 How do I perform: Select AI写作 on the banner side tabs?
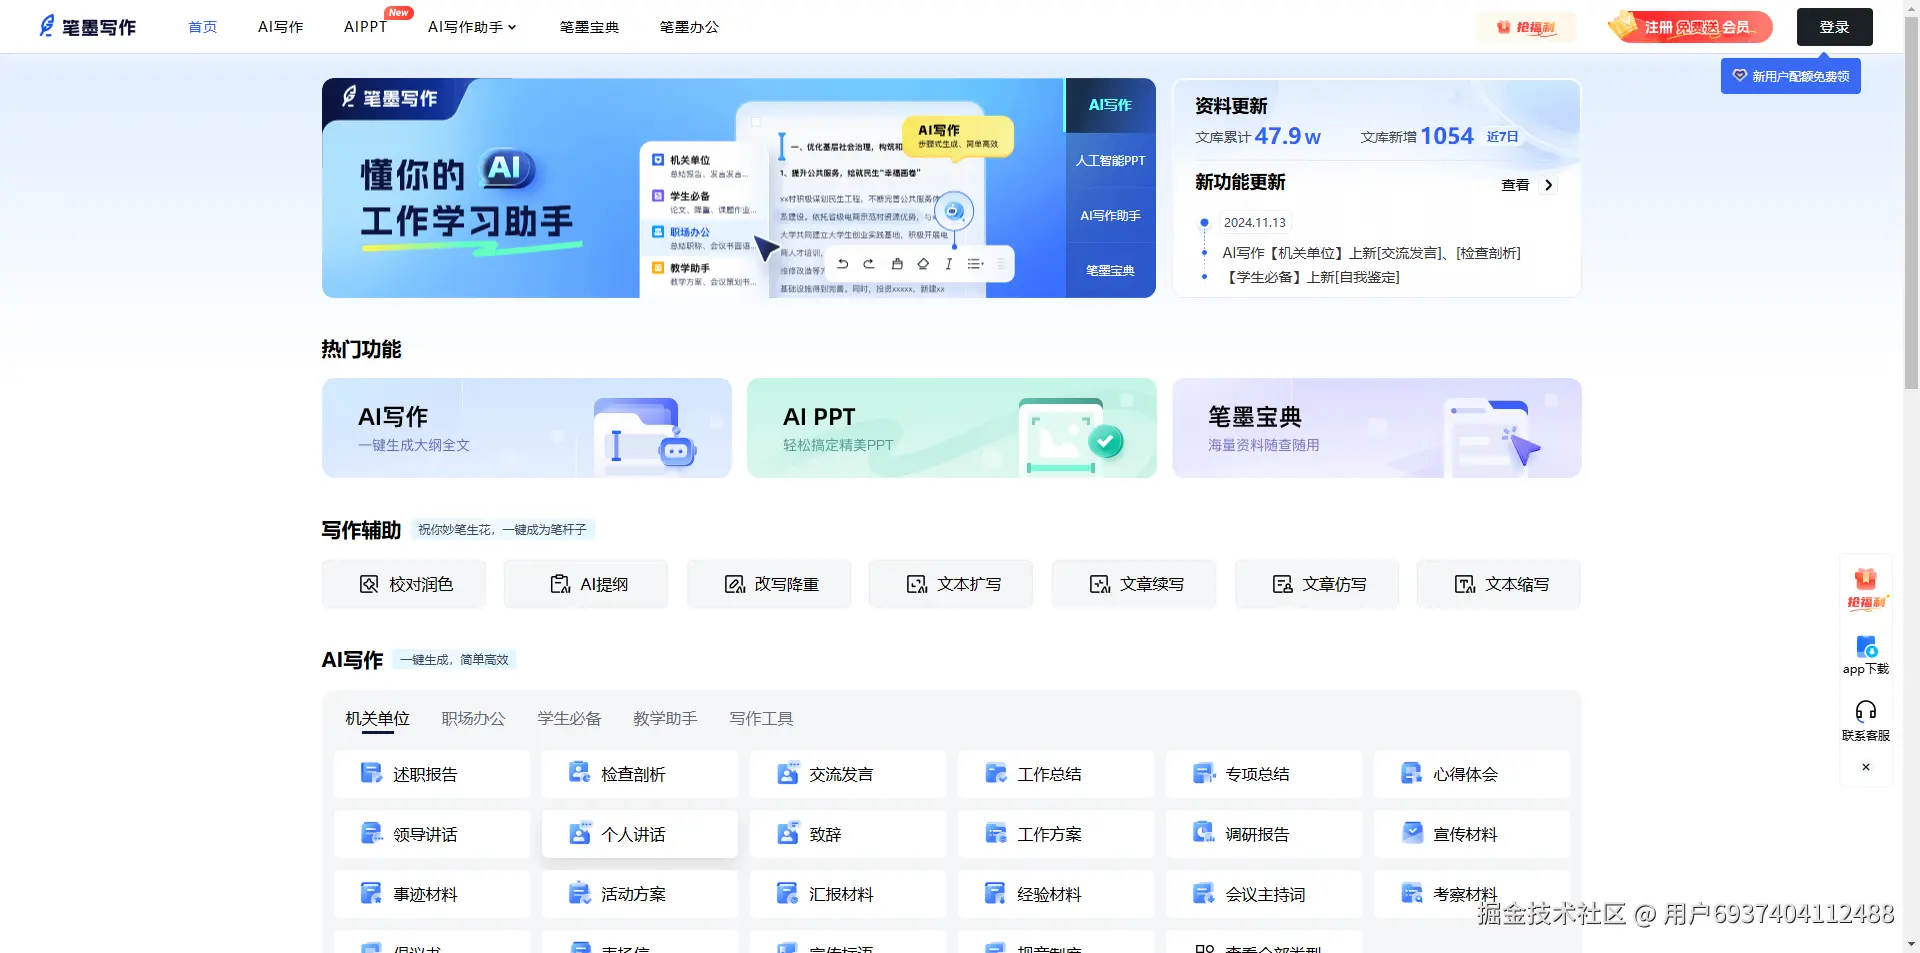tap(1110, 105)
